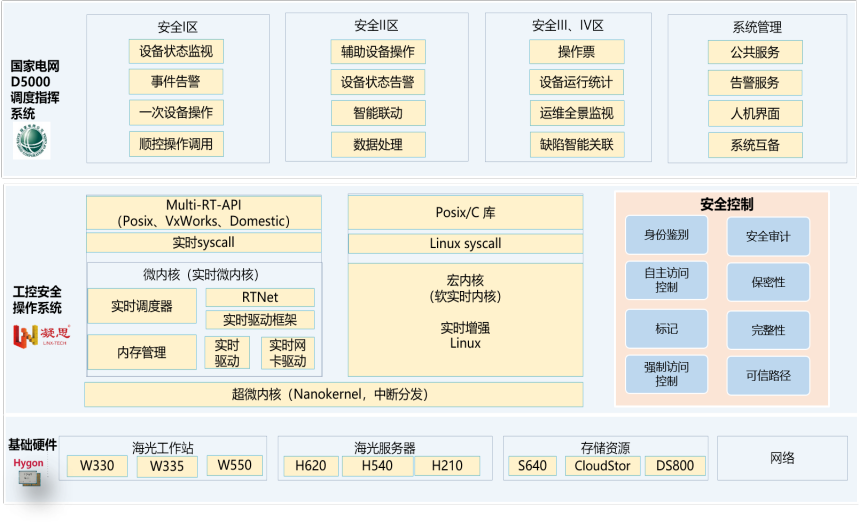
Task: Select the 人机界面 block
Action: [754, 113]
